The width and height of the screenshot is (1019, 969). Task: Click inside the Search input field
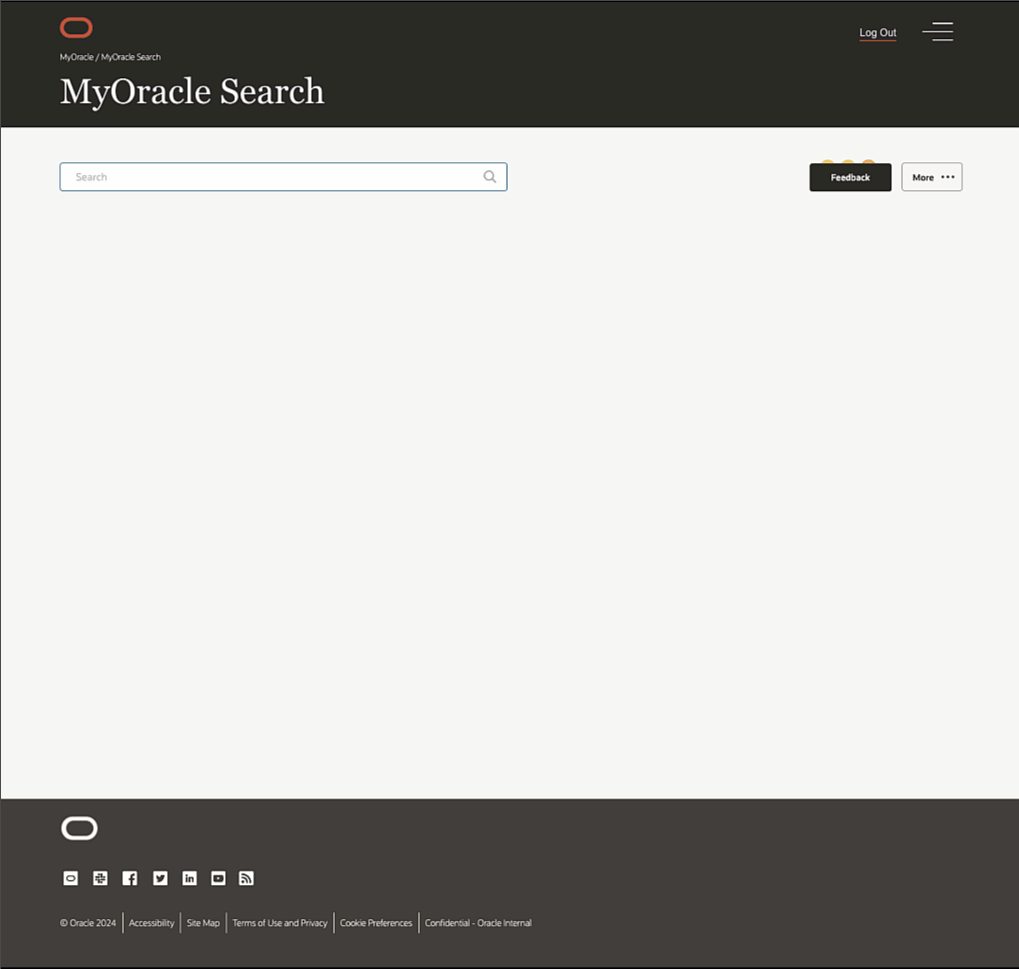[250, 176]
